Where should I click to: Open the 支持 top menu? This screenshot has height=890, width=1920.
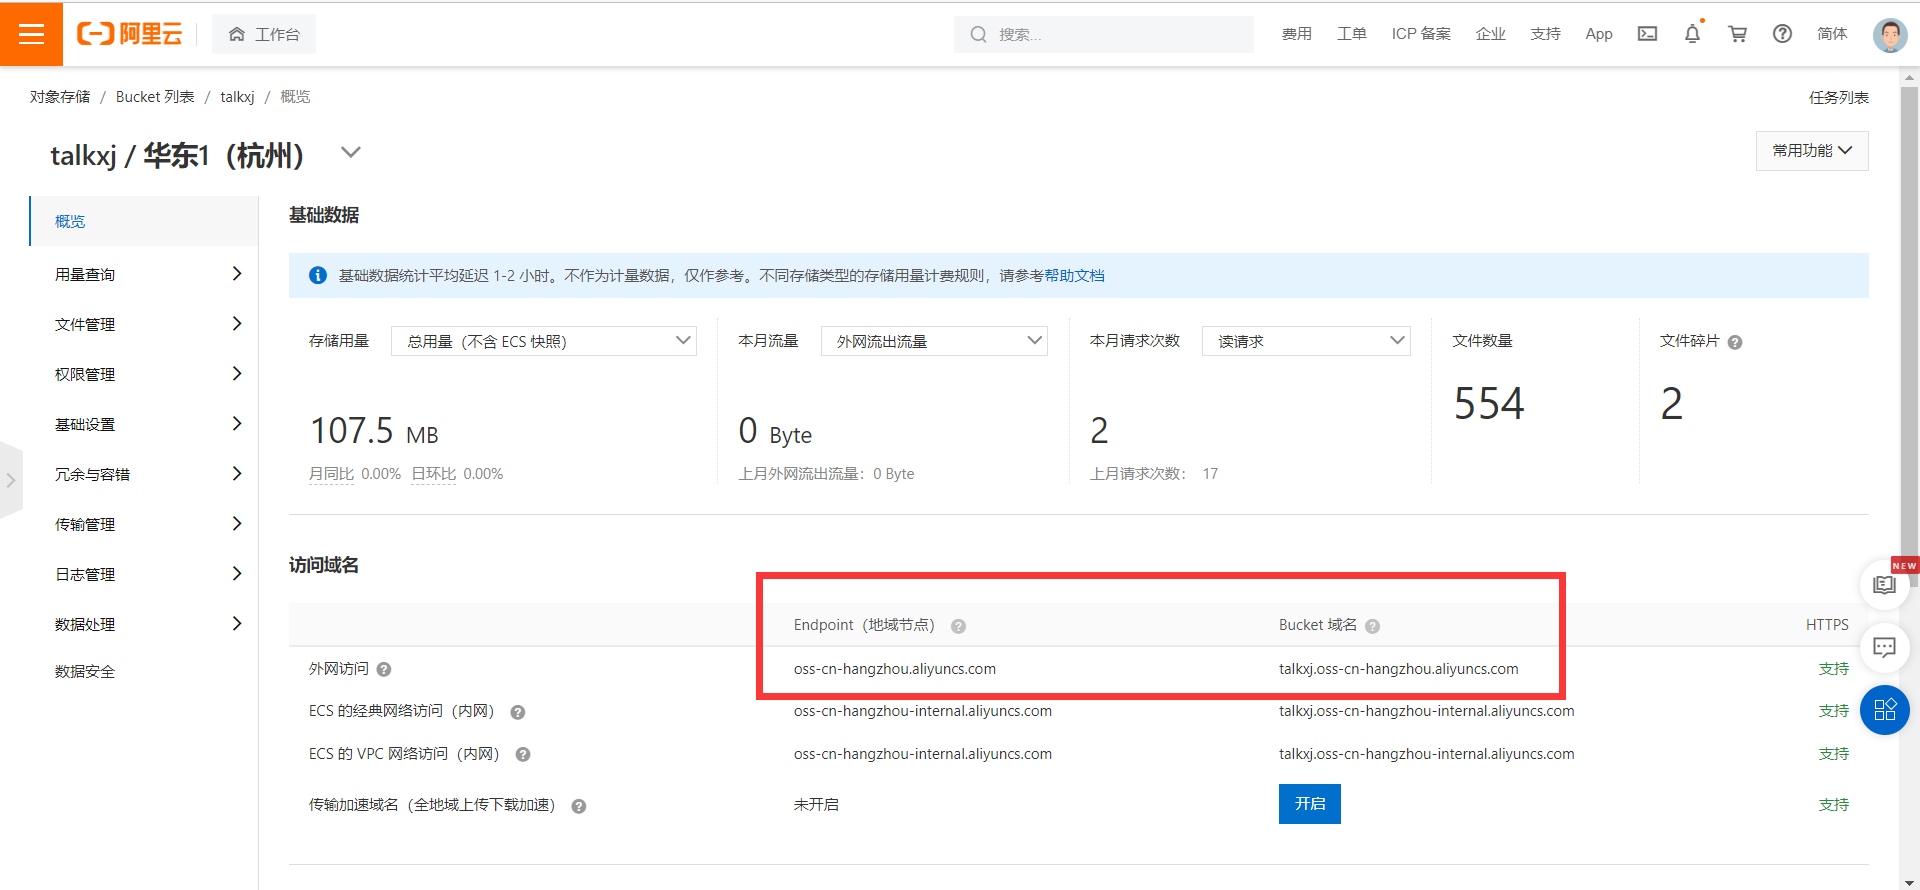[1545, 34]
